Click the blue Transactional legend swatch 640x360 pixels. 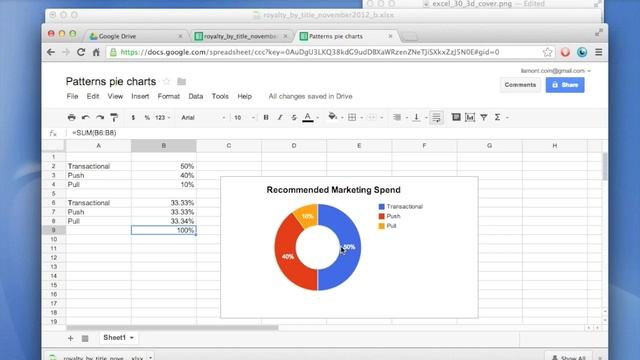click(382, 207)
